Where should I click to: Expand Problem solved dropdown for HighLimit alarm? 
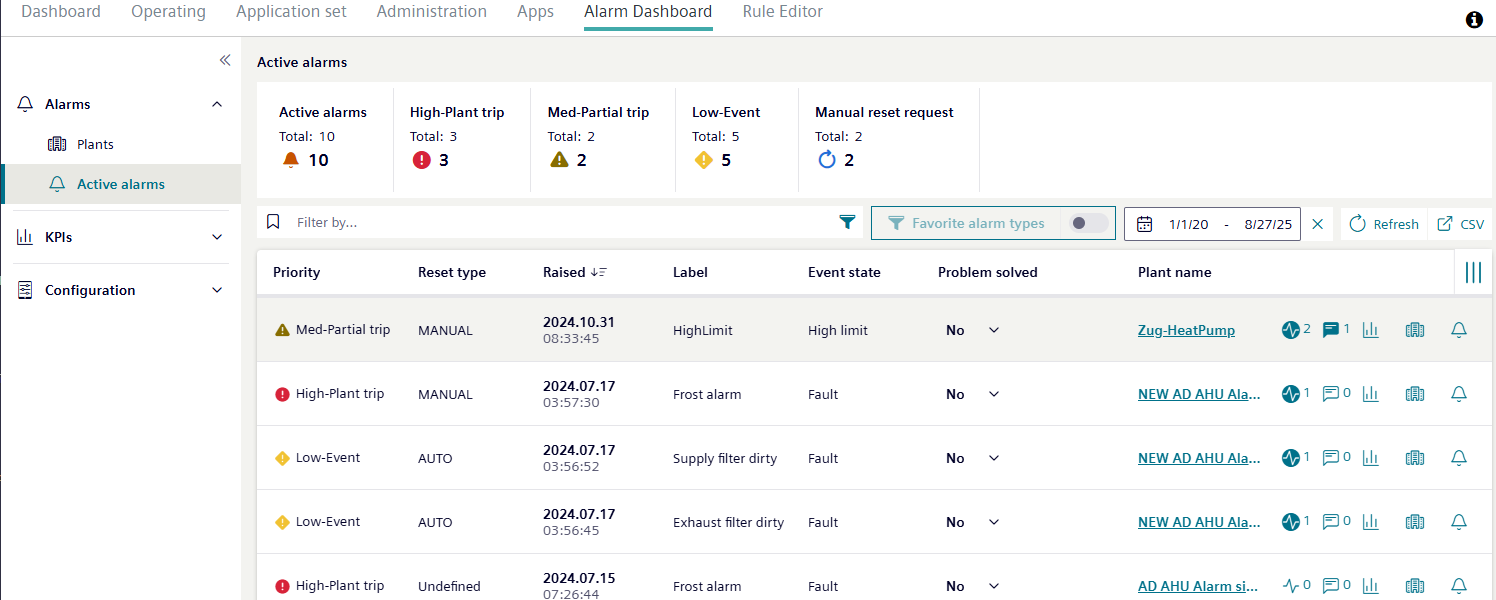click(x=993, y=330)
